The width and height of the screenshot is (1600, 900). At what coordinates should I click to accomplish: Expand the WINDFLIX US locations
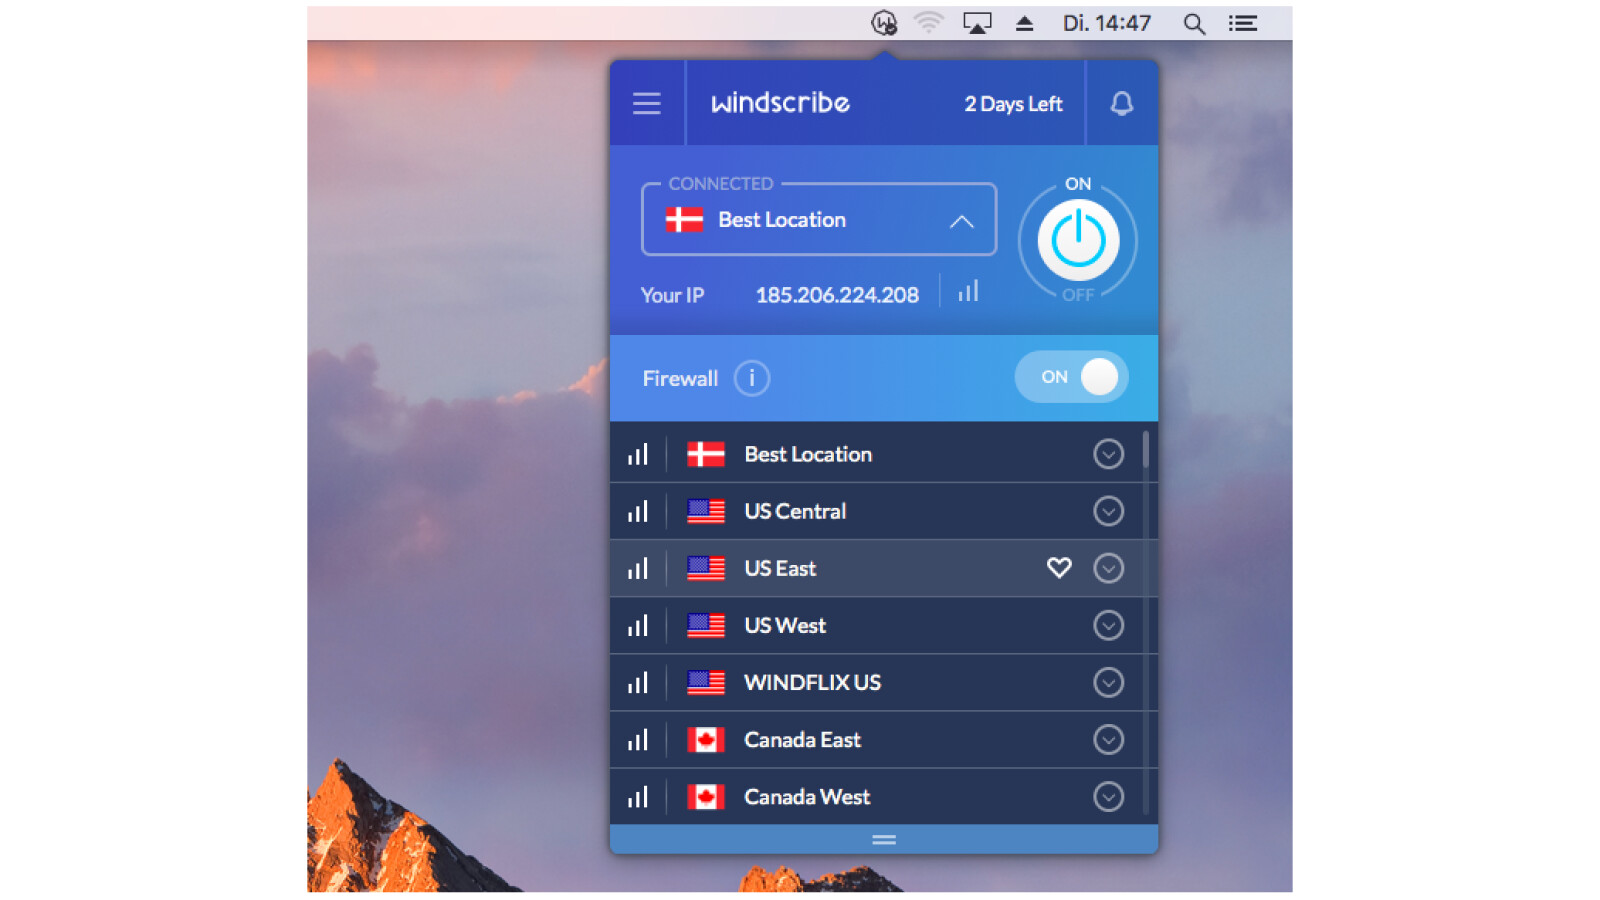point(1107,683)
